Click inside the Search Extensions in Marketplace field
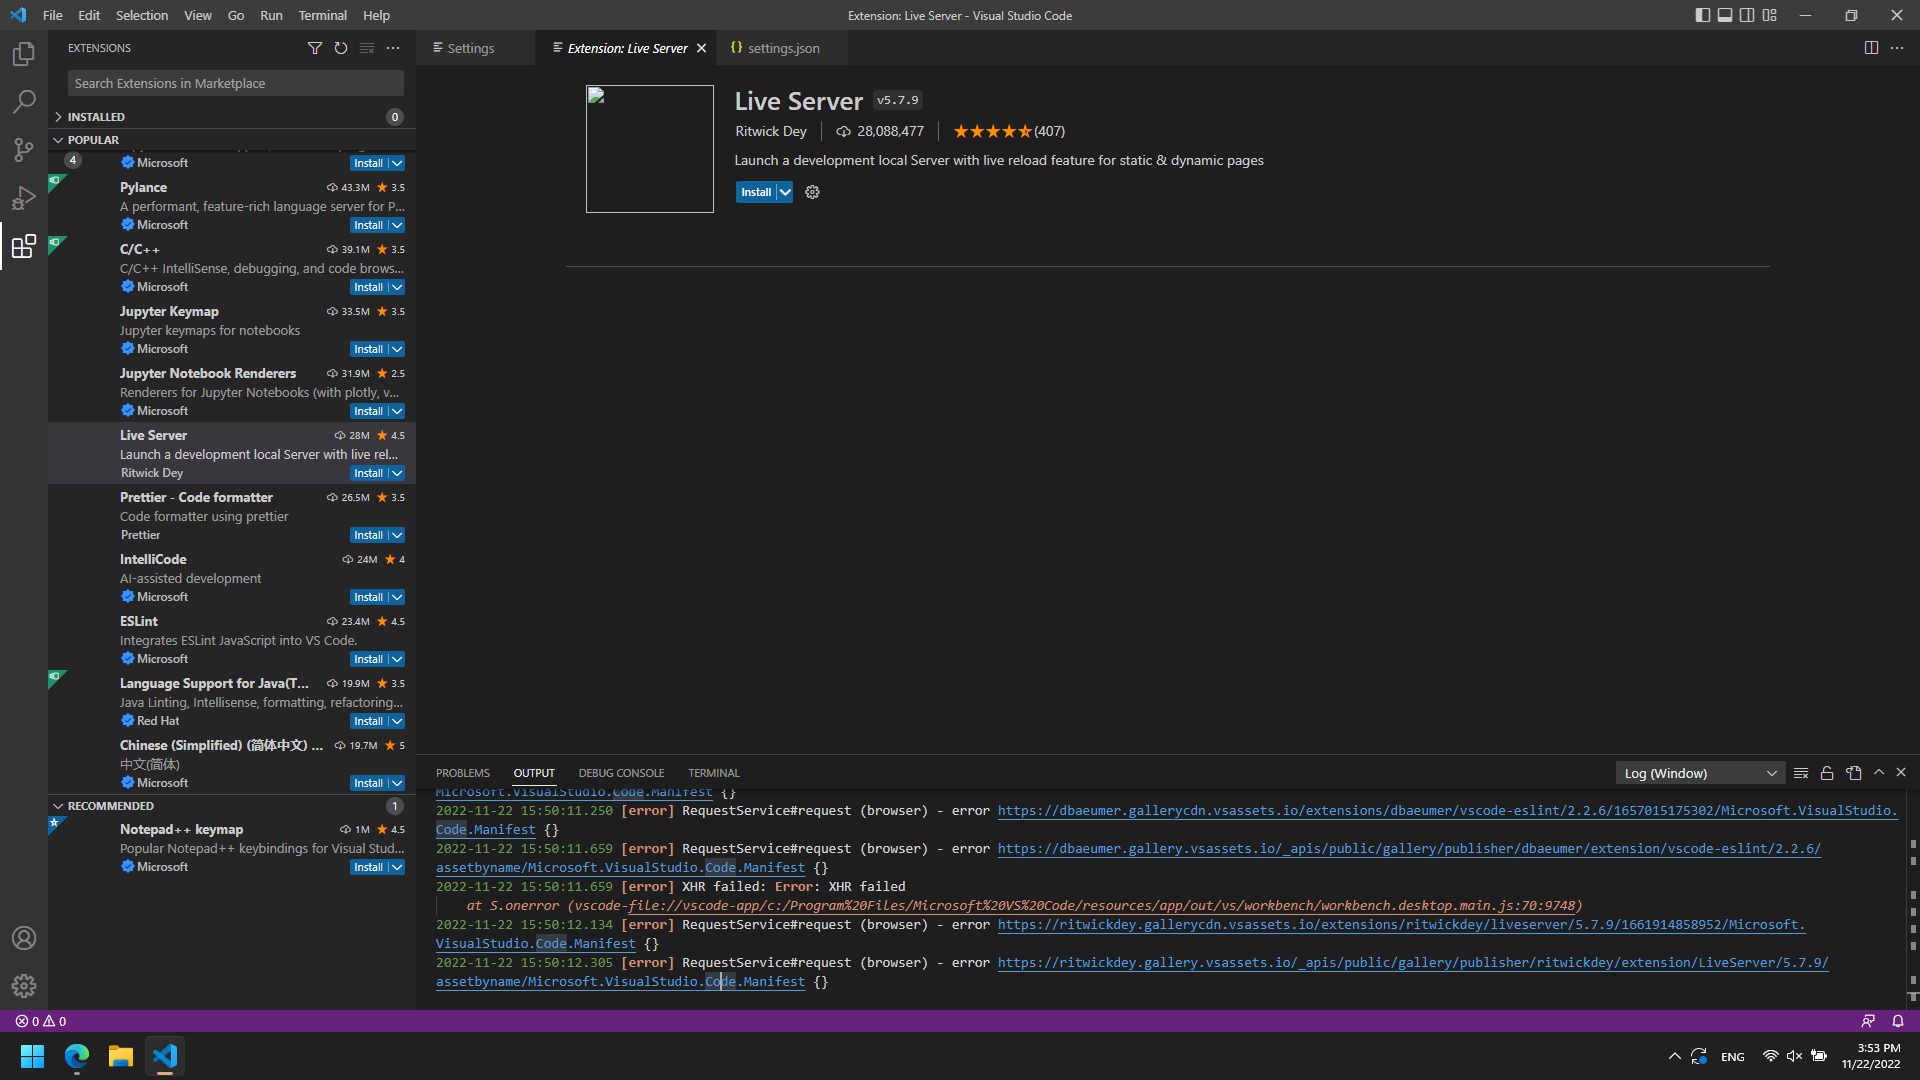 (234, 83)
